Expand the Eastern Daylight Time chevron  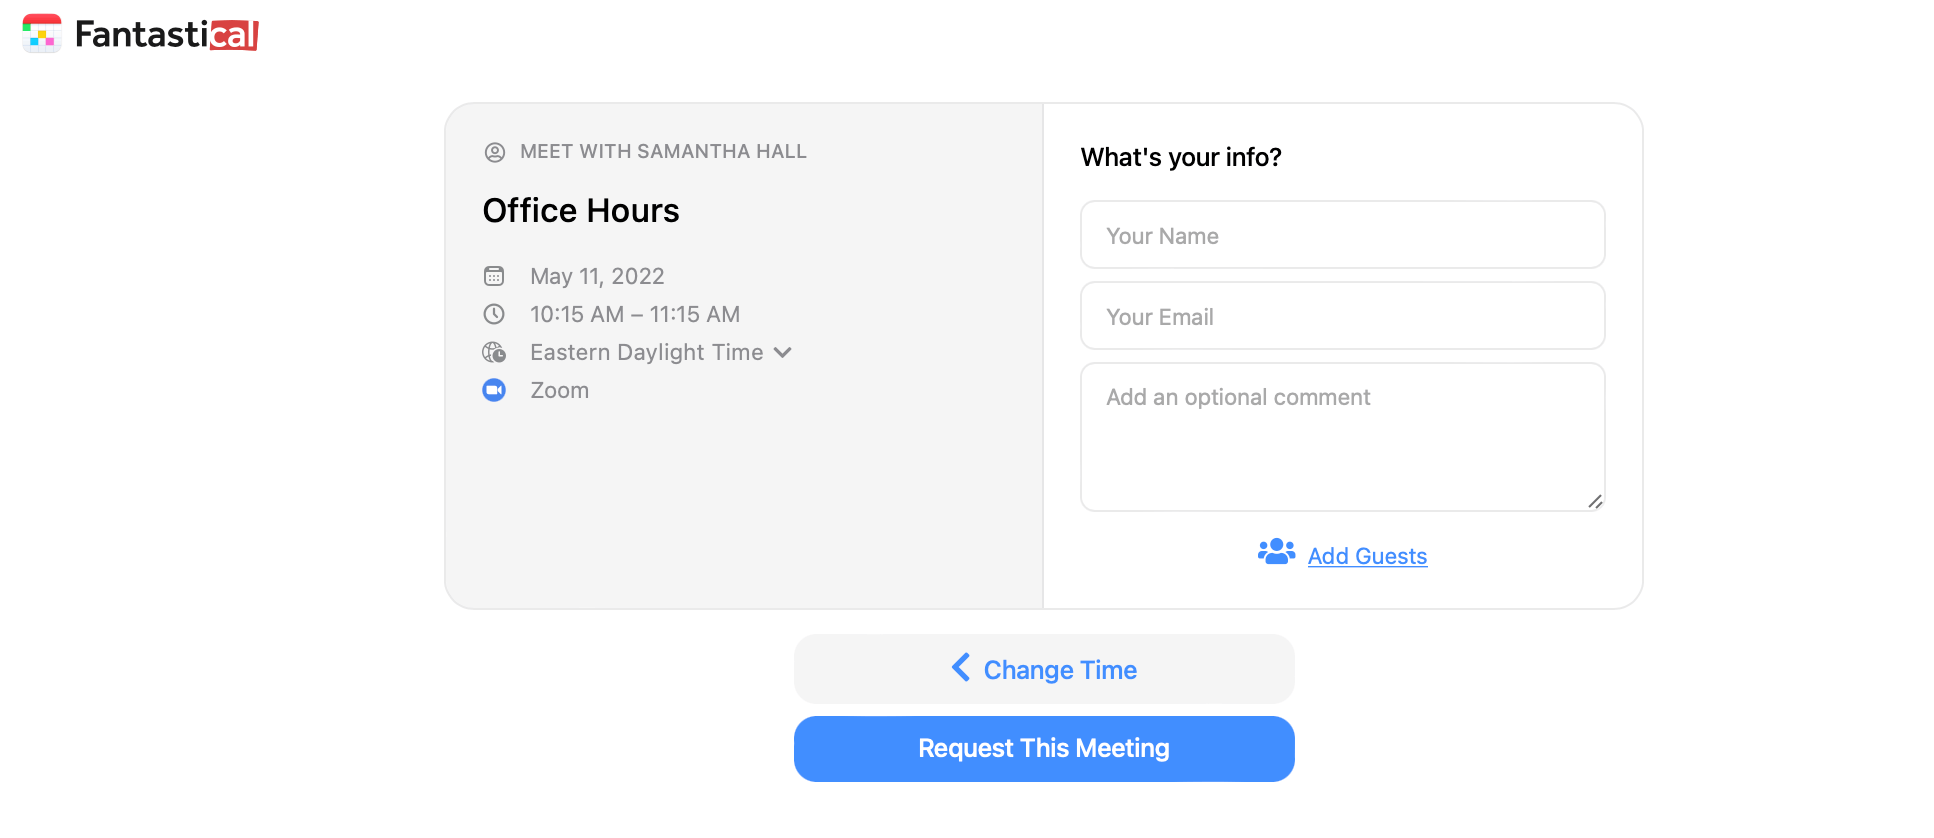pos(783,352)
